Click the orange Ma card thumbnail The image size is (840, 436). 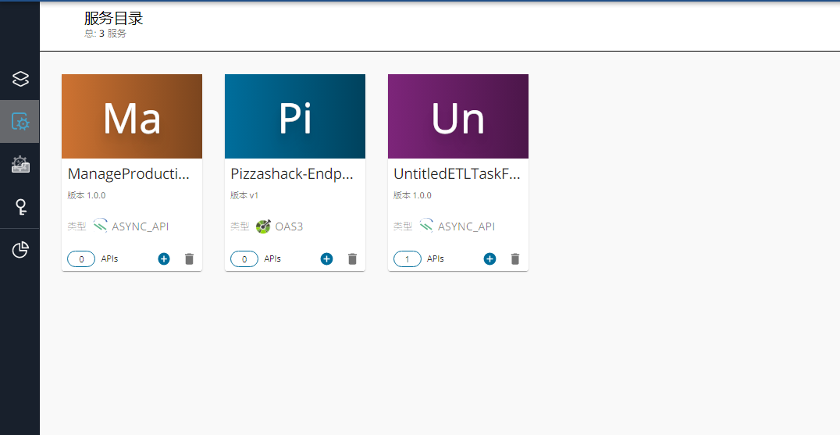coord(132,117)
